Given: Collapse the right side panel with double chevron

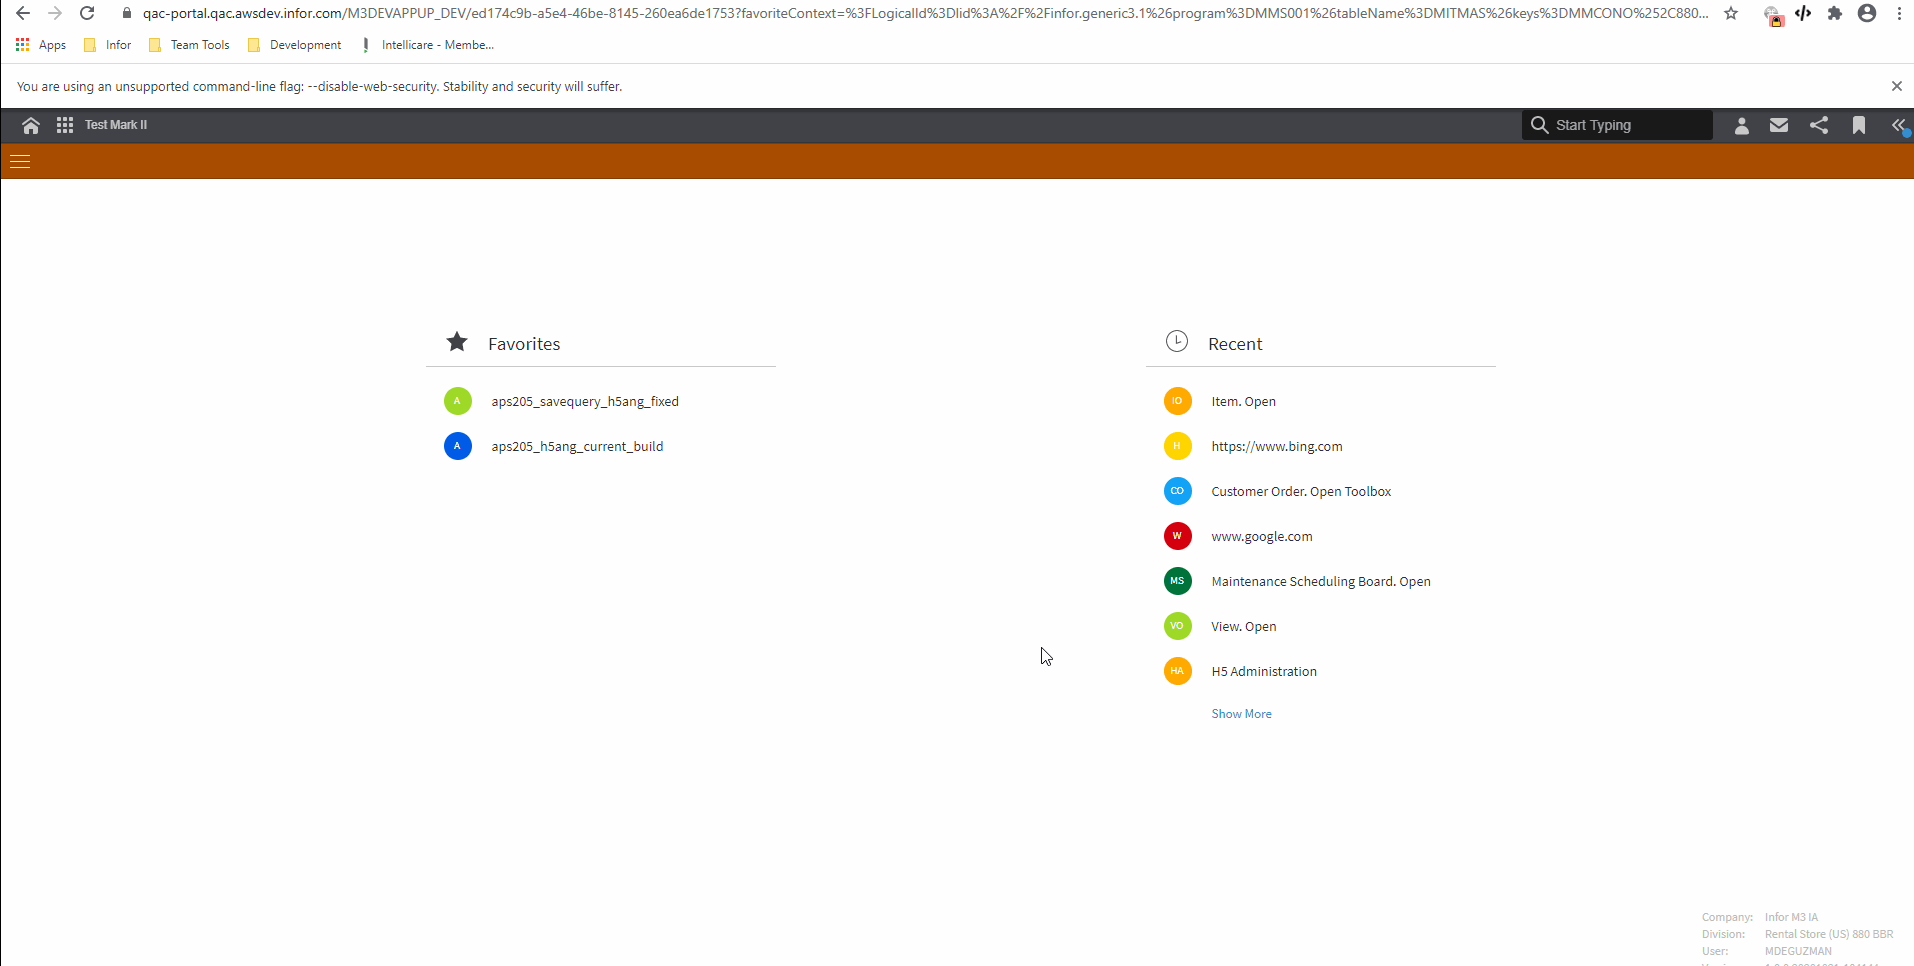Looking at the screenshot, I should tap(1899, 125).
